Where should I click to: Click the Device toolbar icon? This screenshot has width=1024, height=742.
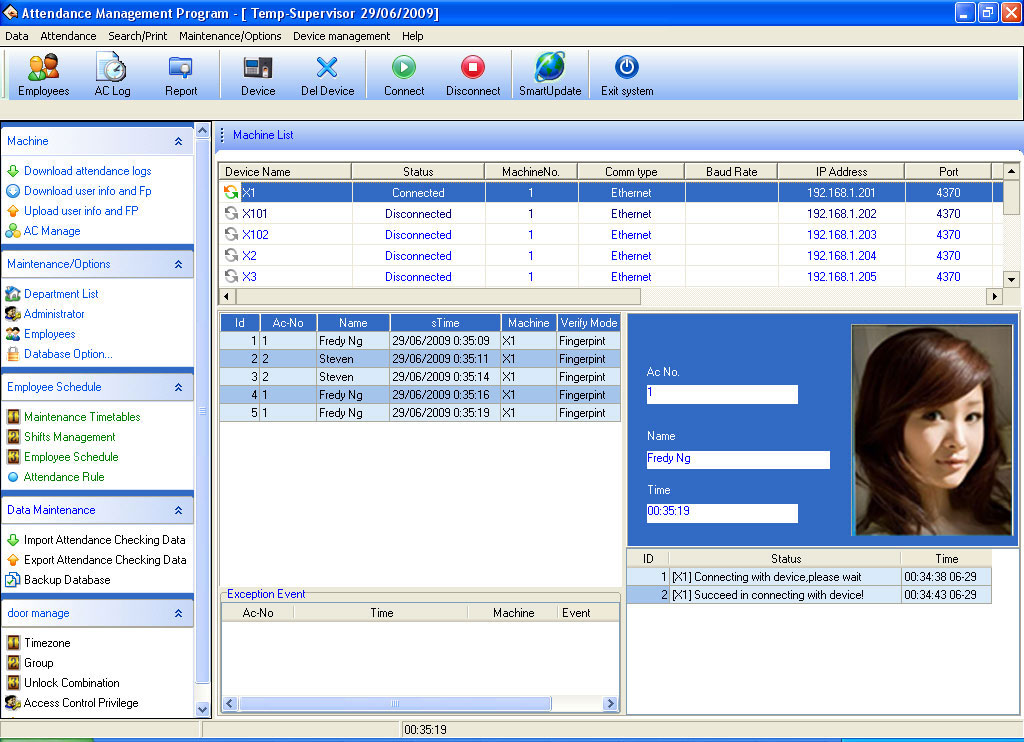point(258,68)
